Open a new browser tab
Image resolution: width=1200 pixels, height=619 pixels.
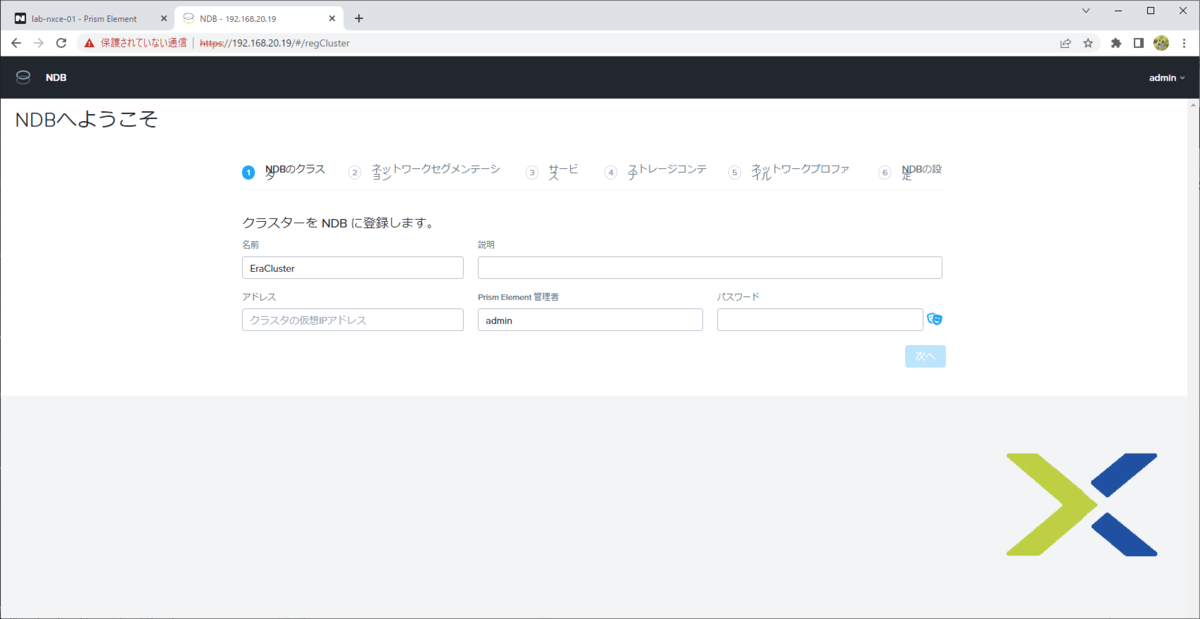coord(359,18)
